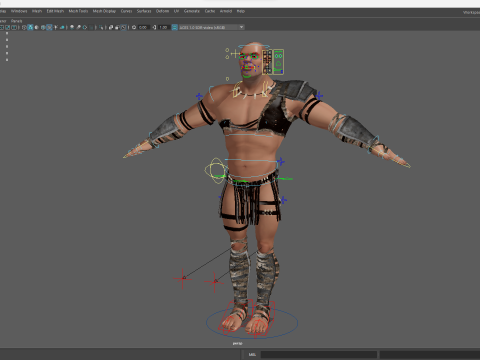Toggle viewport shadows icon
The width and height of the screenshot is (480, 360).
coord(62,27)
